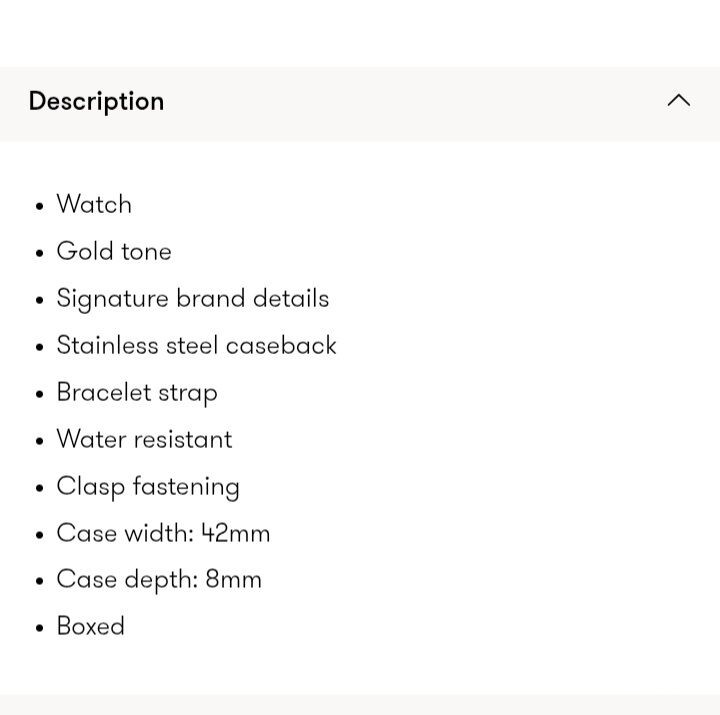Click 'Stainless steel caseback' item

click(x=197, y=345)
